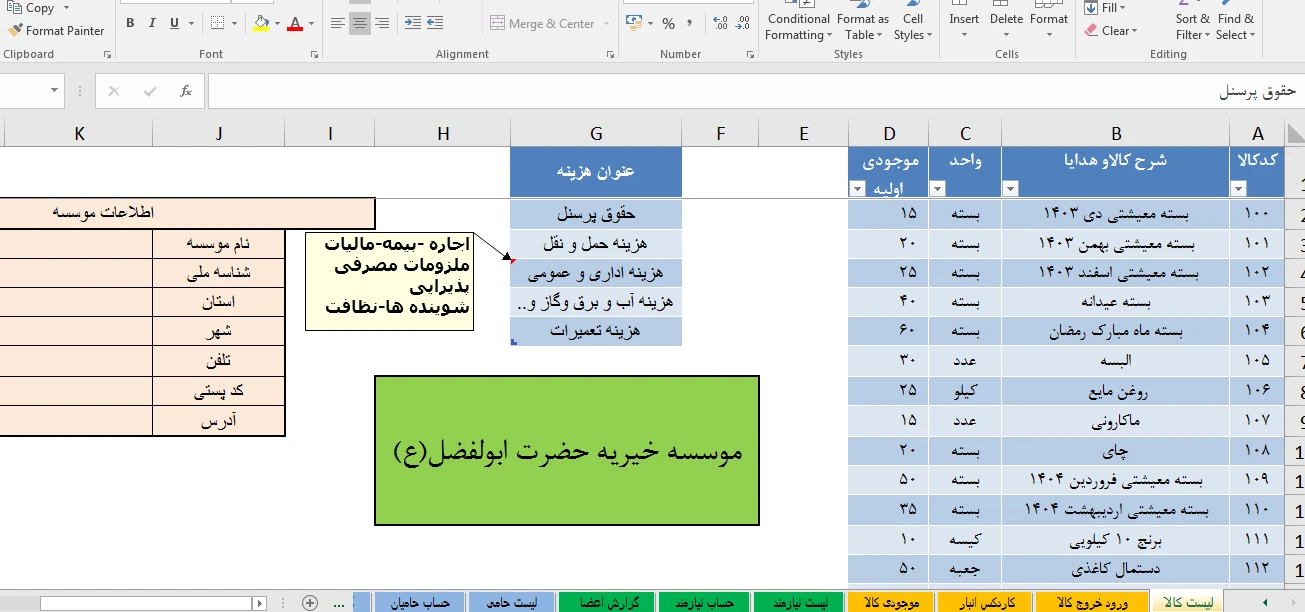Select the هزینه تعمیرات cell
This screenshot has width=1305, height=612.
596,330
